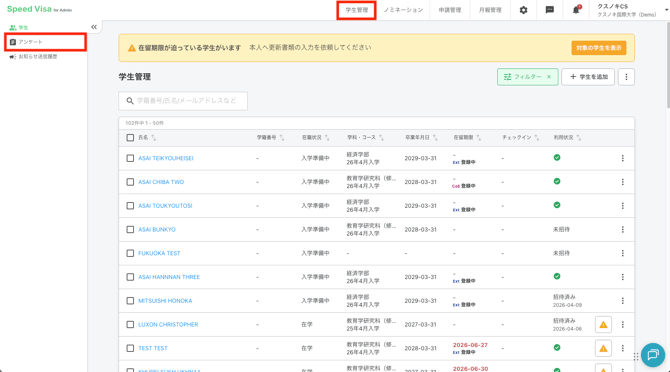The width and height of the screenshot is (670, 372).
Task: Open the notifications bell icon
Action: point(576,10)
